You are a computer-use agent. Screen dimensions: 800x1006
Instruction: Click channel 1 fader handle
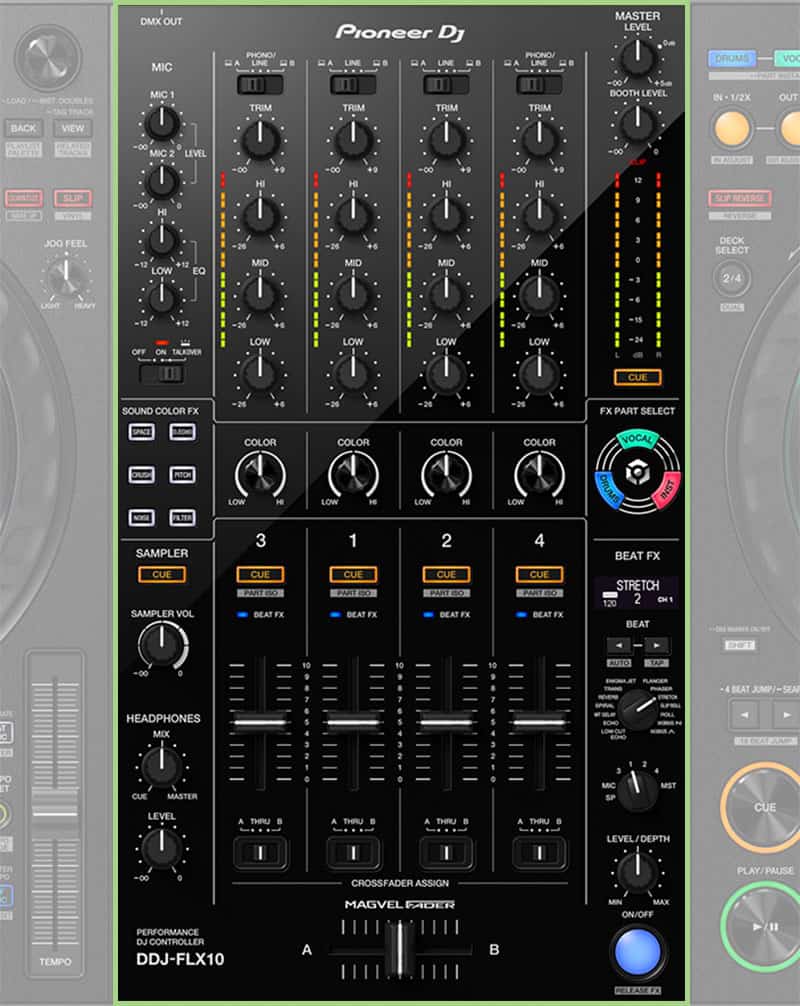[353, 722]
